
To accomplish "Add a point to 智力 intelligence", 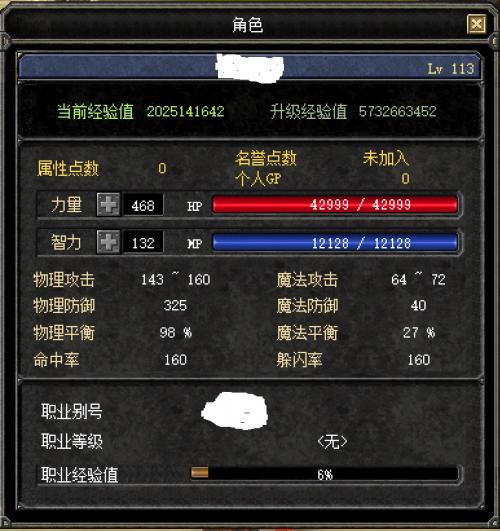I will (108, 242).
